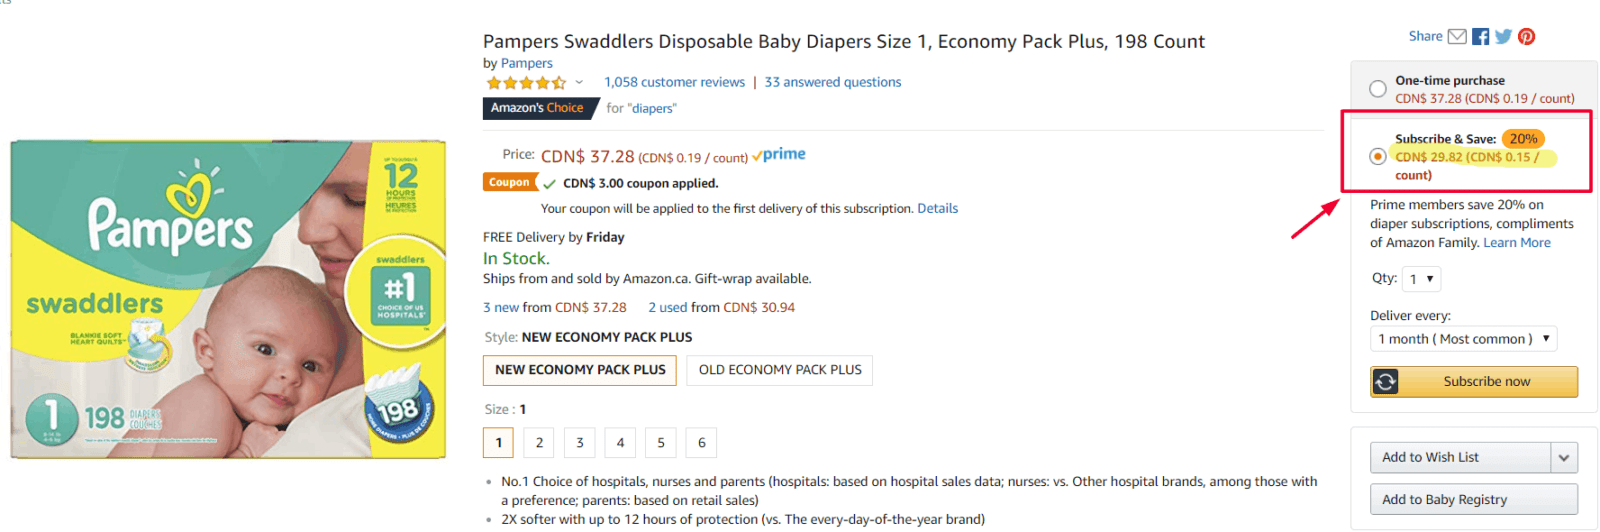
Task: Select the One-time purchase option
Action: tap(1378, 89)
